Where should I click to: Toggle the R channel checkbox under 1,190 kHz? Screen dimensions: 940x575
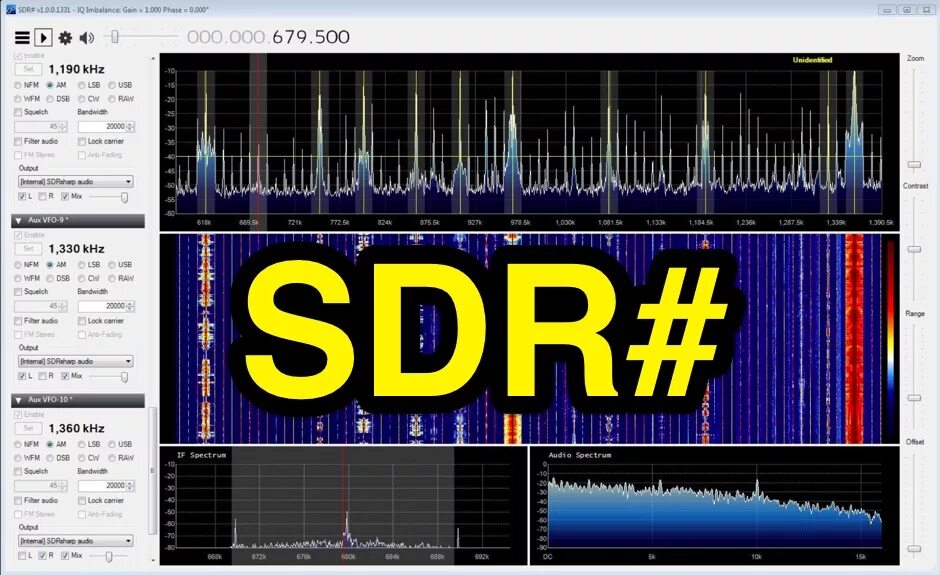(43, 197)
